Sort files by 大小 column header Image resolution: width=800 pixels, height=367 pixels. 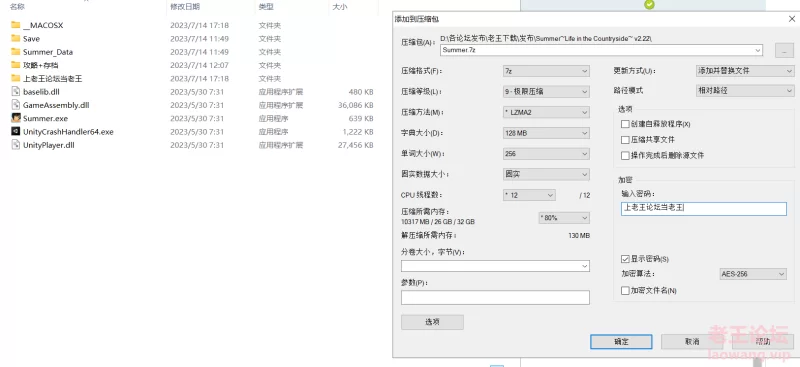coord(340,7)
